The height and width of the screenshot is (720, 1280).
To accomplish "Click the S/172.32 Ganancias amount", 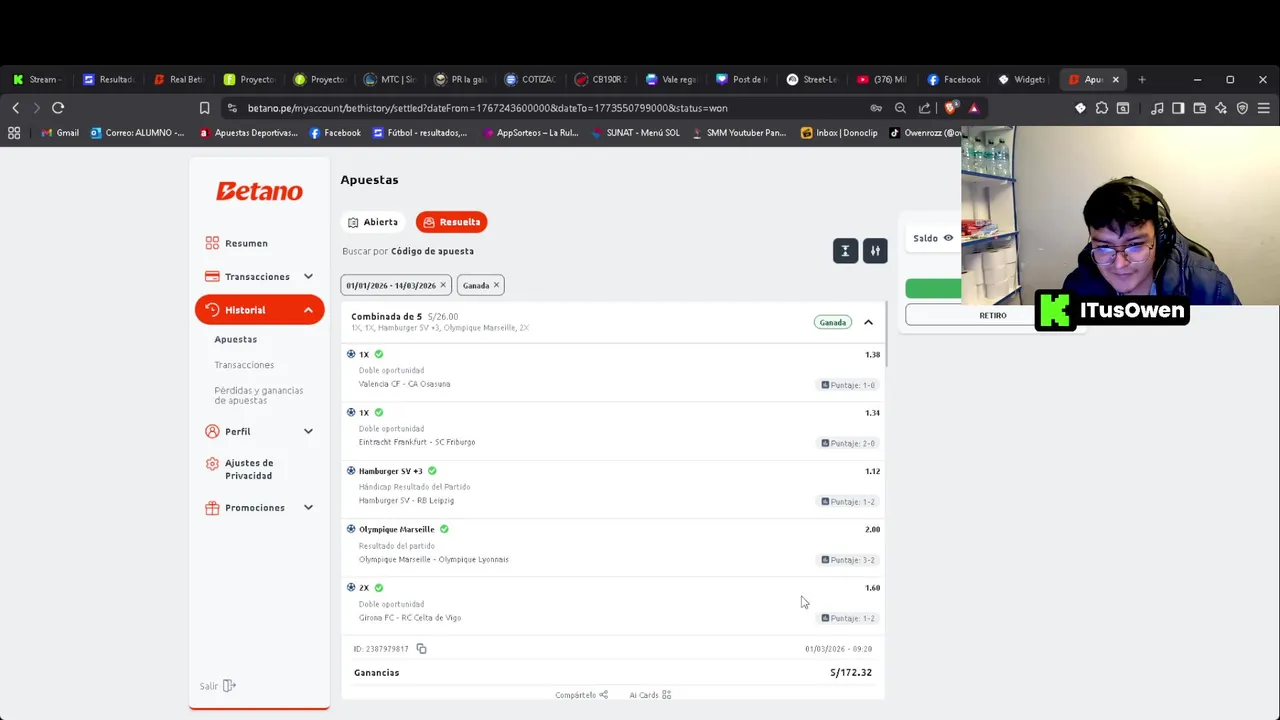I will pyautogui.click(x=851, y=673).
